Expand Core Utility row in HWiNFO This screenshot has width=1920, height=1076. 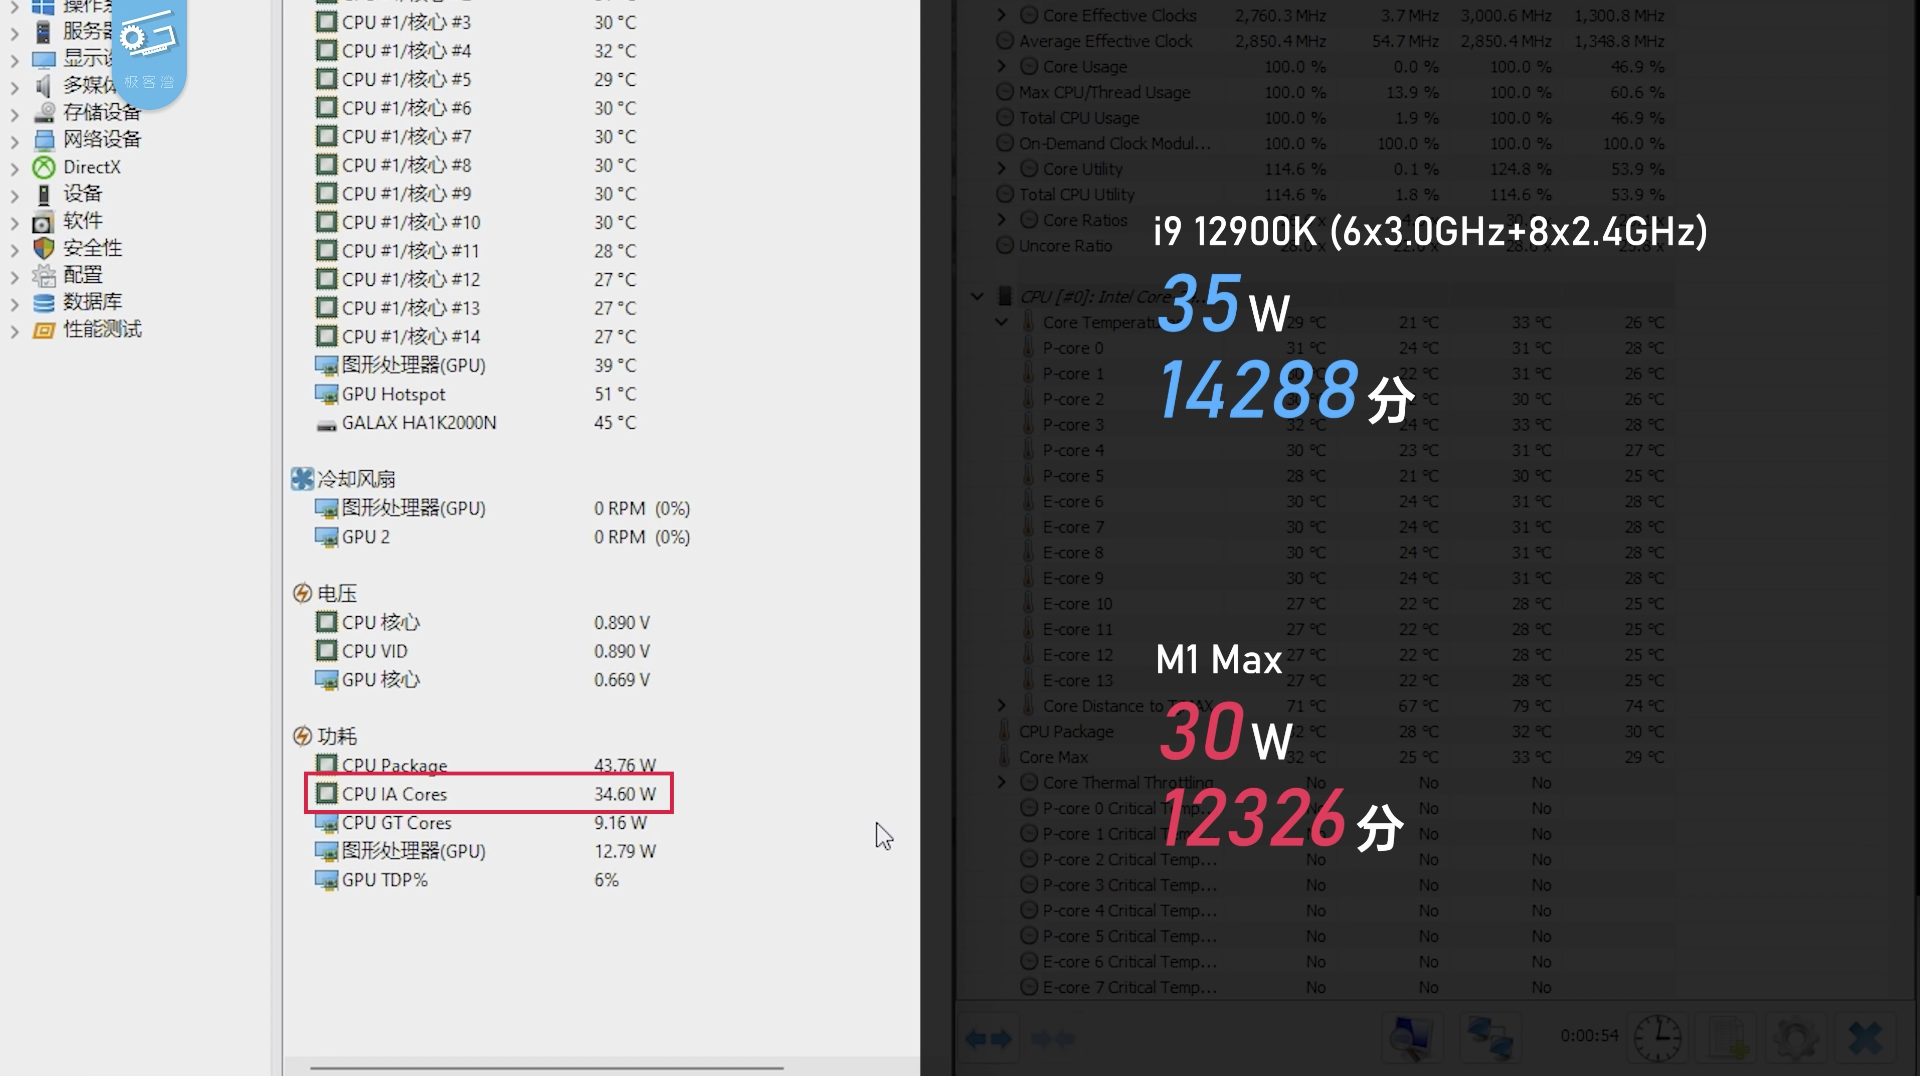click(1002, 168)
